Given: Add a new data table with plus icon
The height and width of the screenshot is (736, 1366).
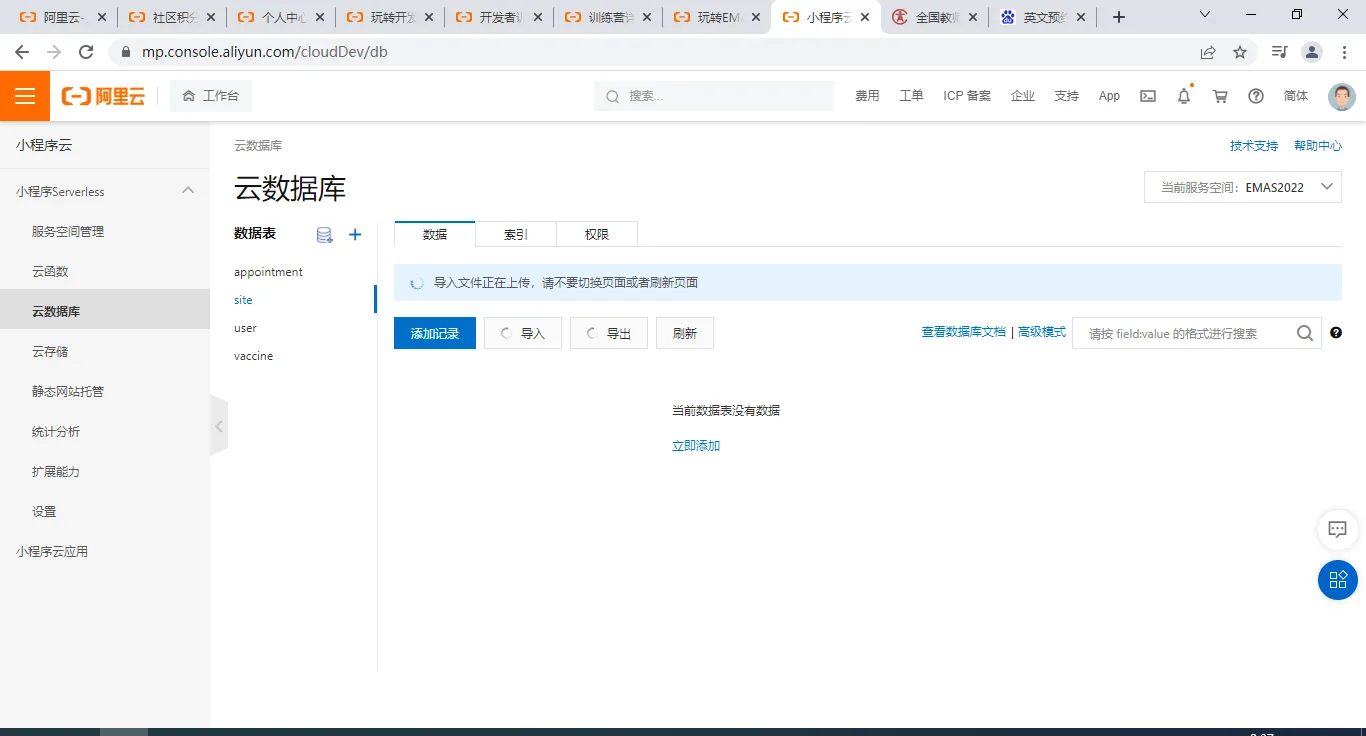Looking at the screenshot, I should coord(355,234).
